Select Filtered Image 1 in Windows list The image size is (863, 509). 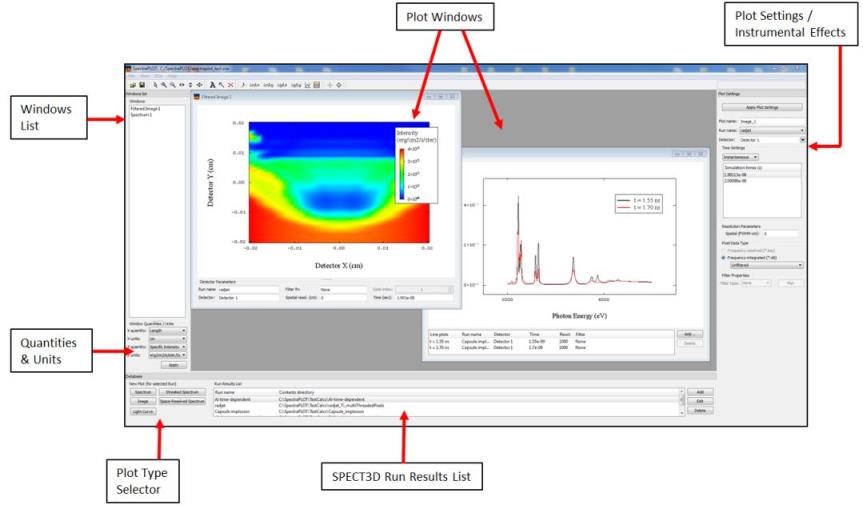(x=146, y=108)
